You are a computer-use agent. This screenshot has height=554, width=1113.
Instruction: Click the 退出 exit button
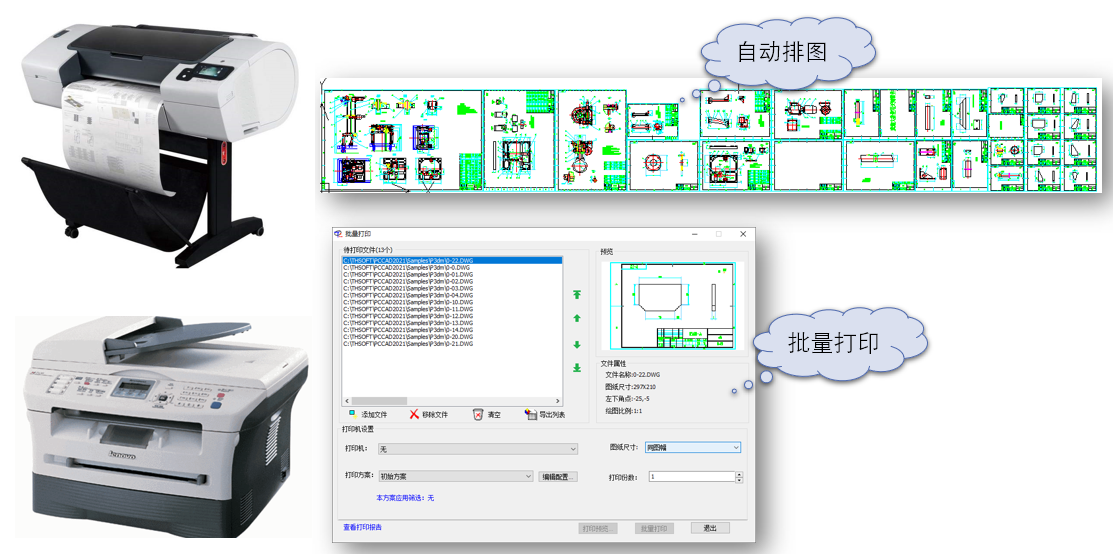point(710,528)
